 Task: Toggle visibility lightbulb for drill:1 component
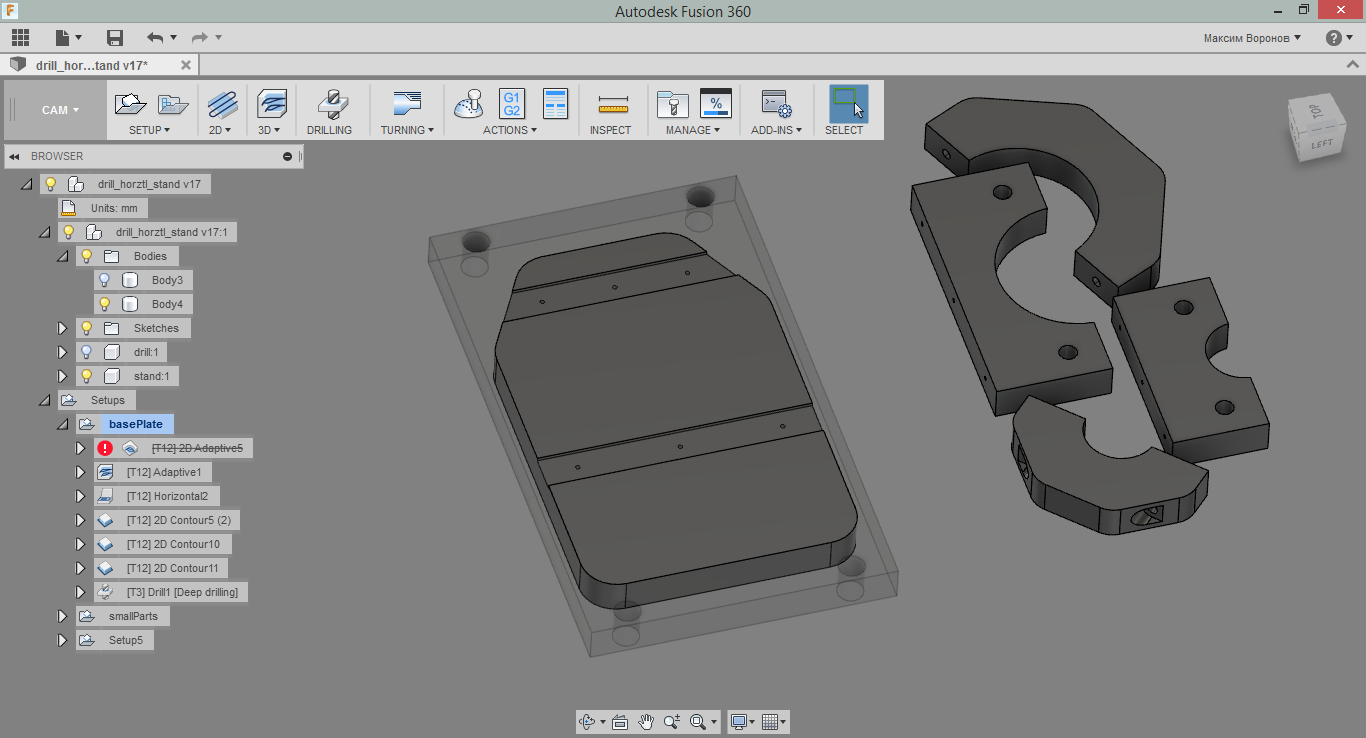tap(86, 352)
